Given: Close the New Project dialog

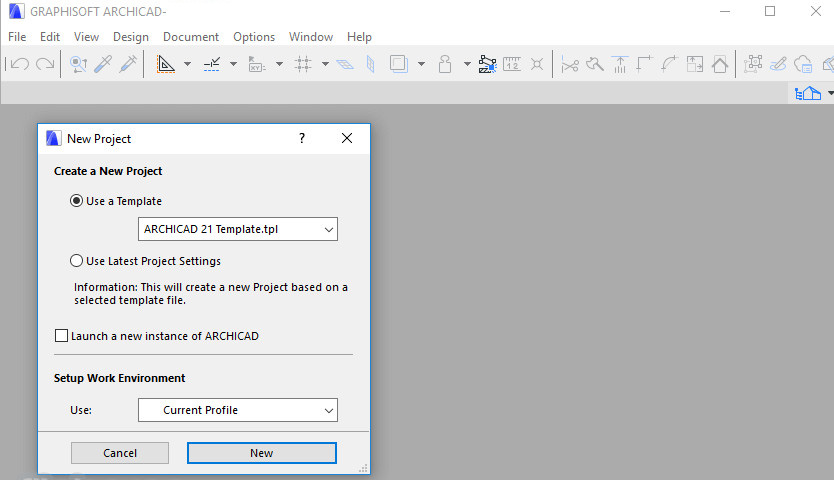Looking at the screenshot, I should [x=347, y=138].
